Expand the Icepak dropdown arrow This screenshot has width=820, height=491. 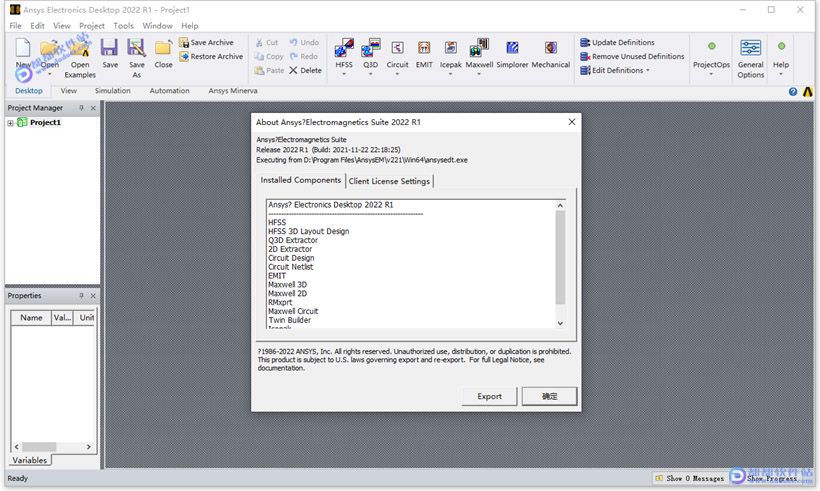pyautogui.click(x=451, y=74)
